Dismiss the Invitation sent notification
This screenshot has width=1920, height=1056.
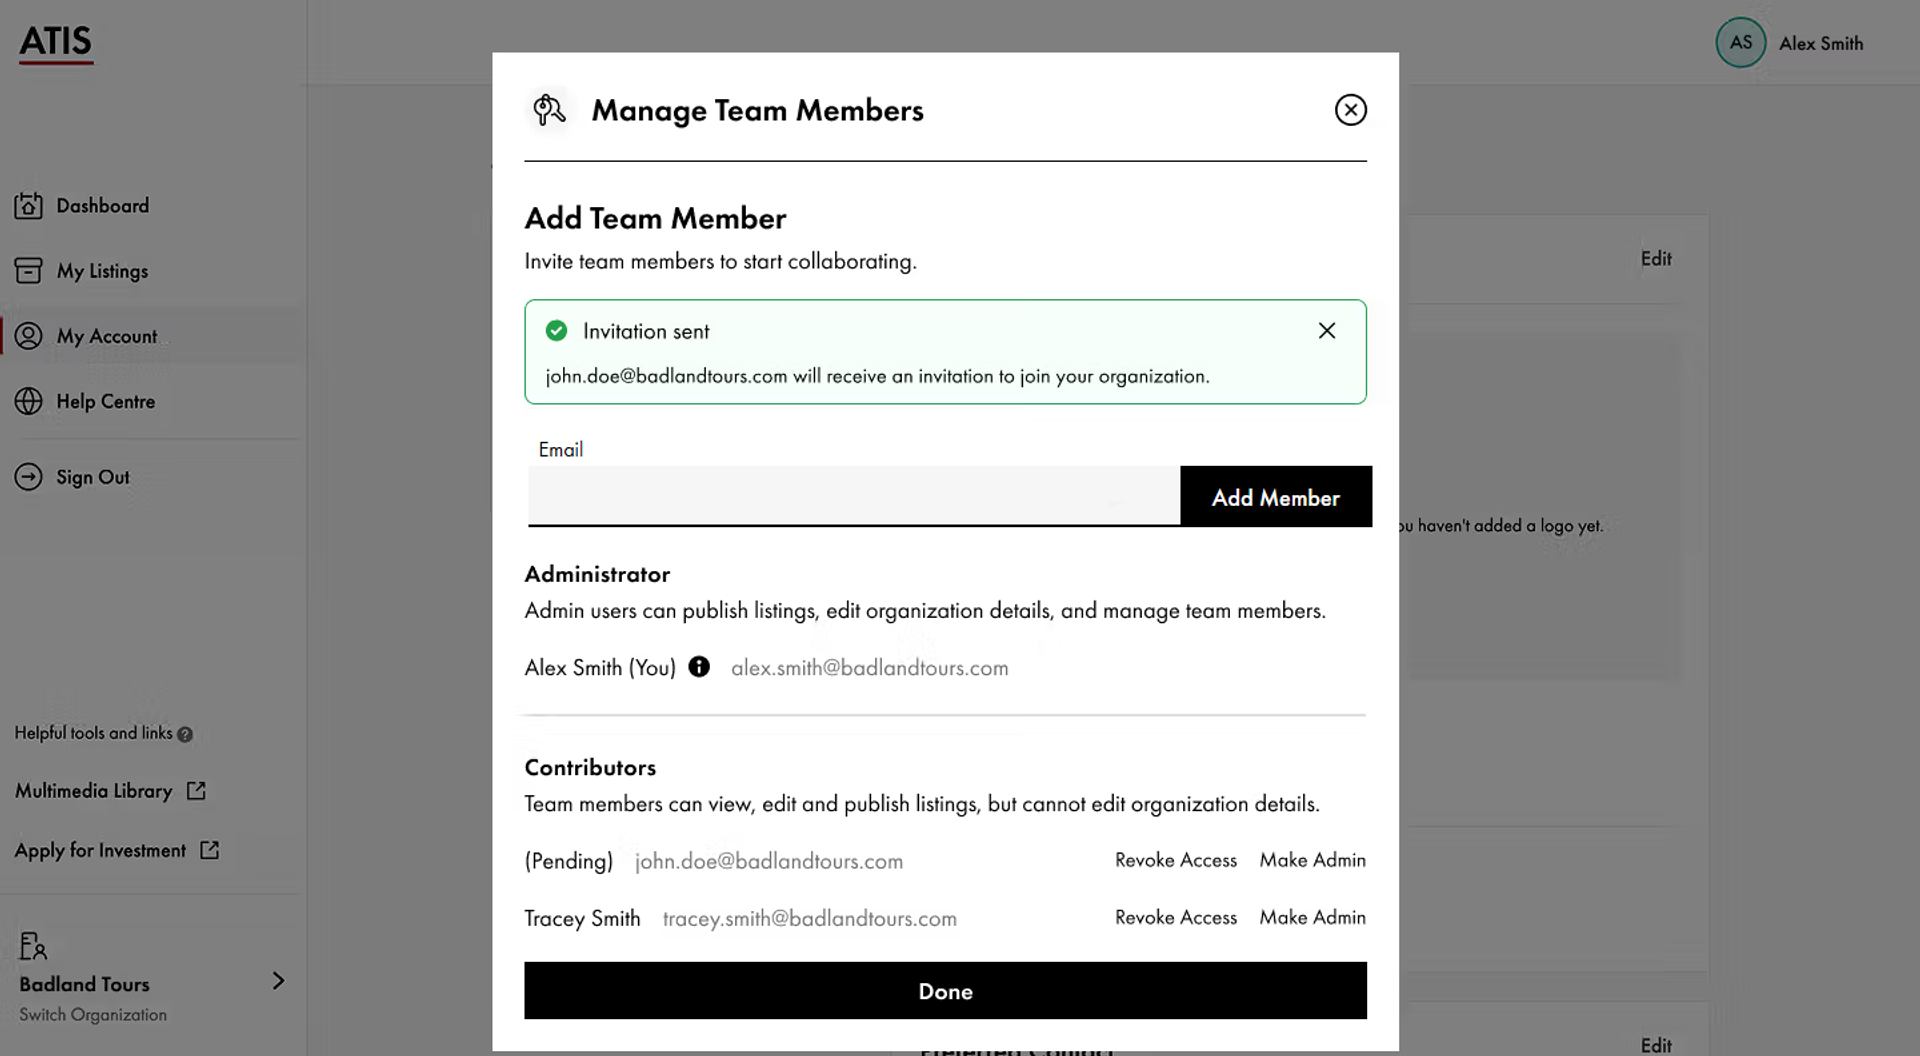(x=1327, y=331)
